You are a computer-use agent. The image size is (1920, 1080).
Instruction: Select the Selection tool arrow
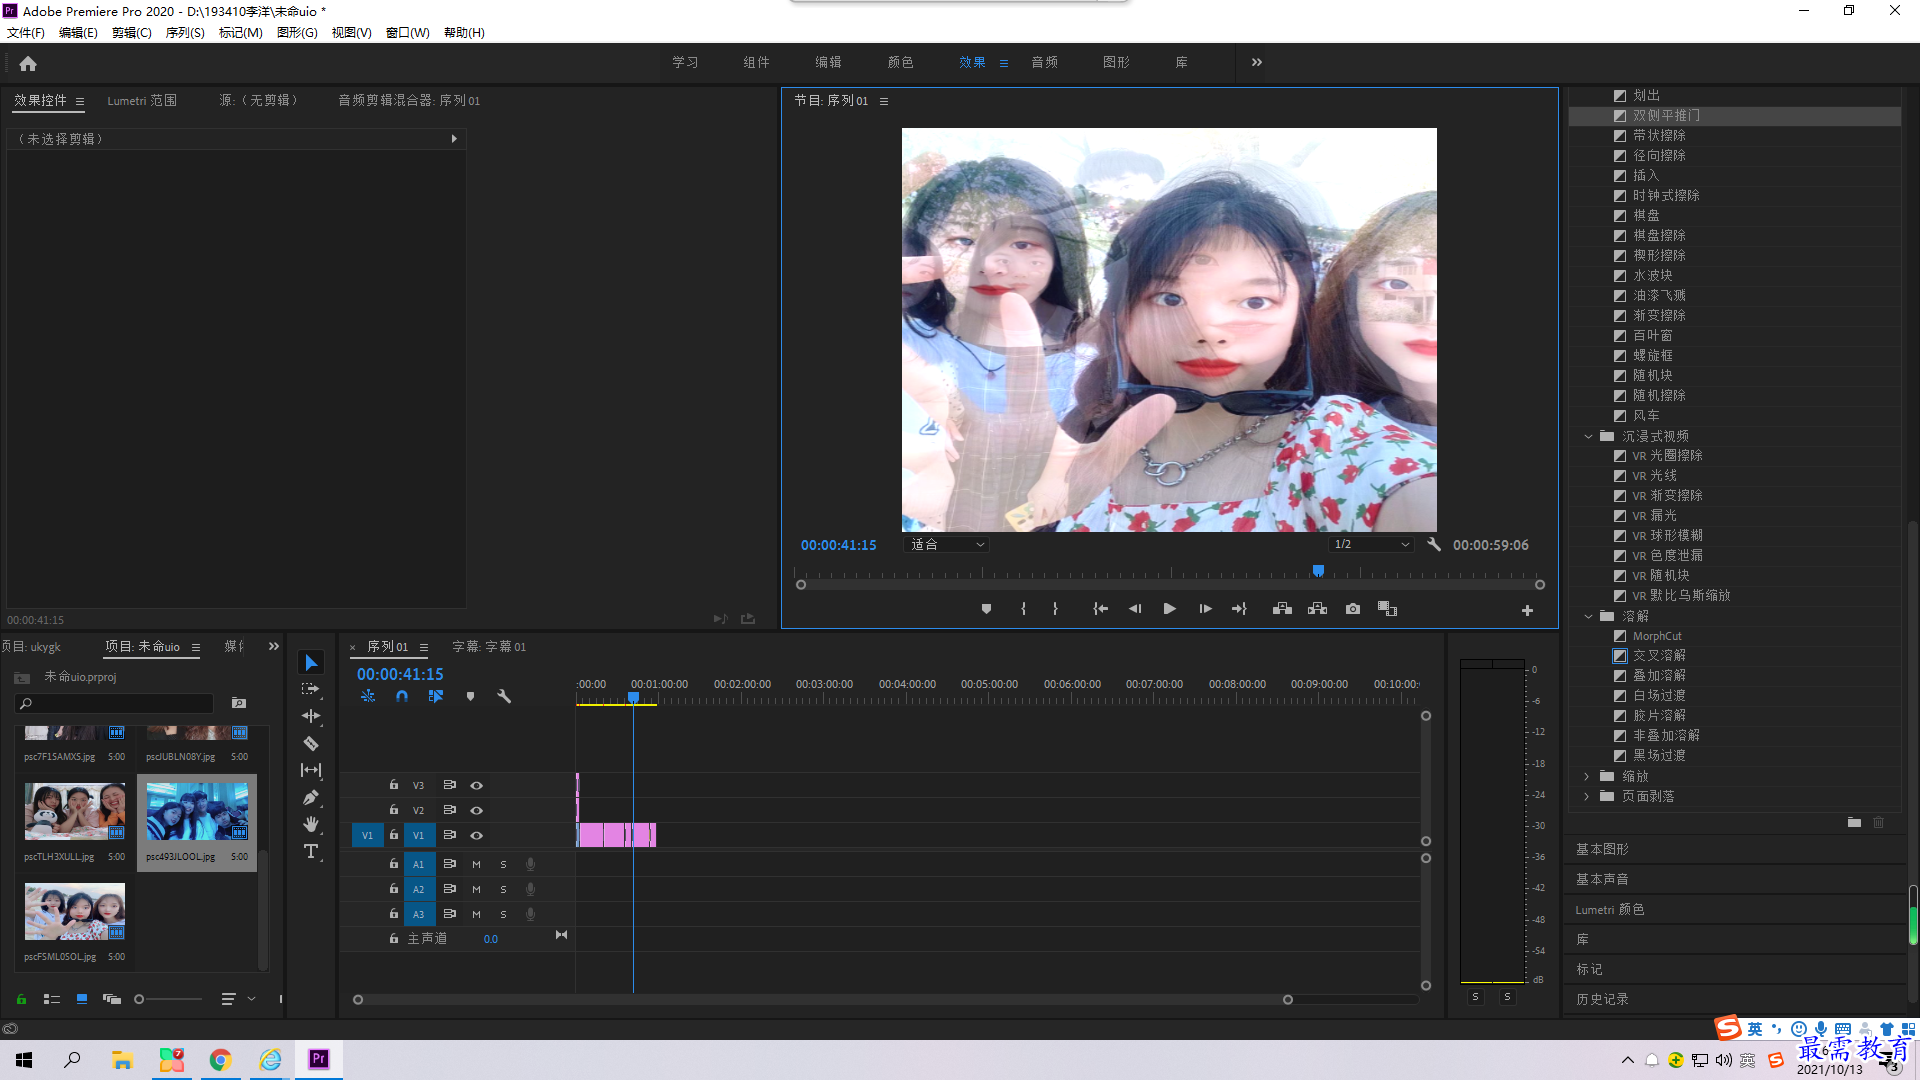[311, 663]
